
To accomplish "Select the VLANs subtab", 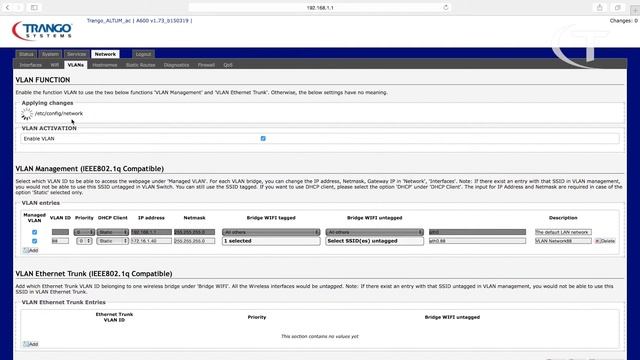I will point(76,65).
